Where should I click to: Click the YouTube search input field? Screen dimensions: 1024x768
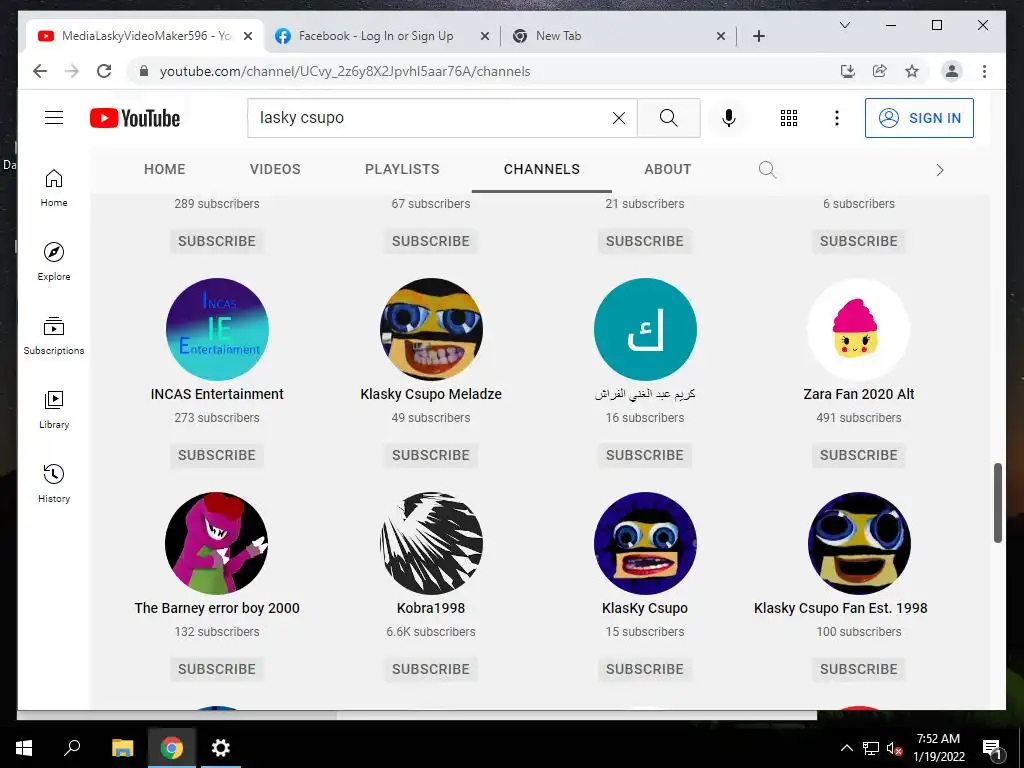pyautogui.click(x=431, y=118)
